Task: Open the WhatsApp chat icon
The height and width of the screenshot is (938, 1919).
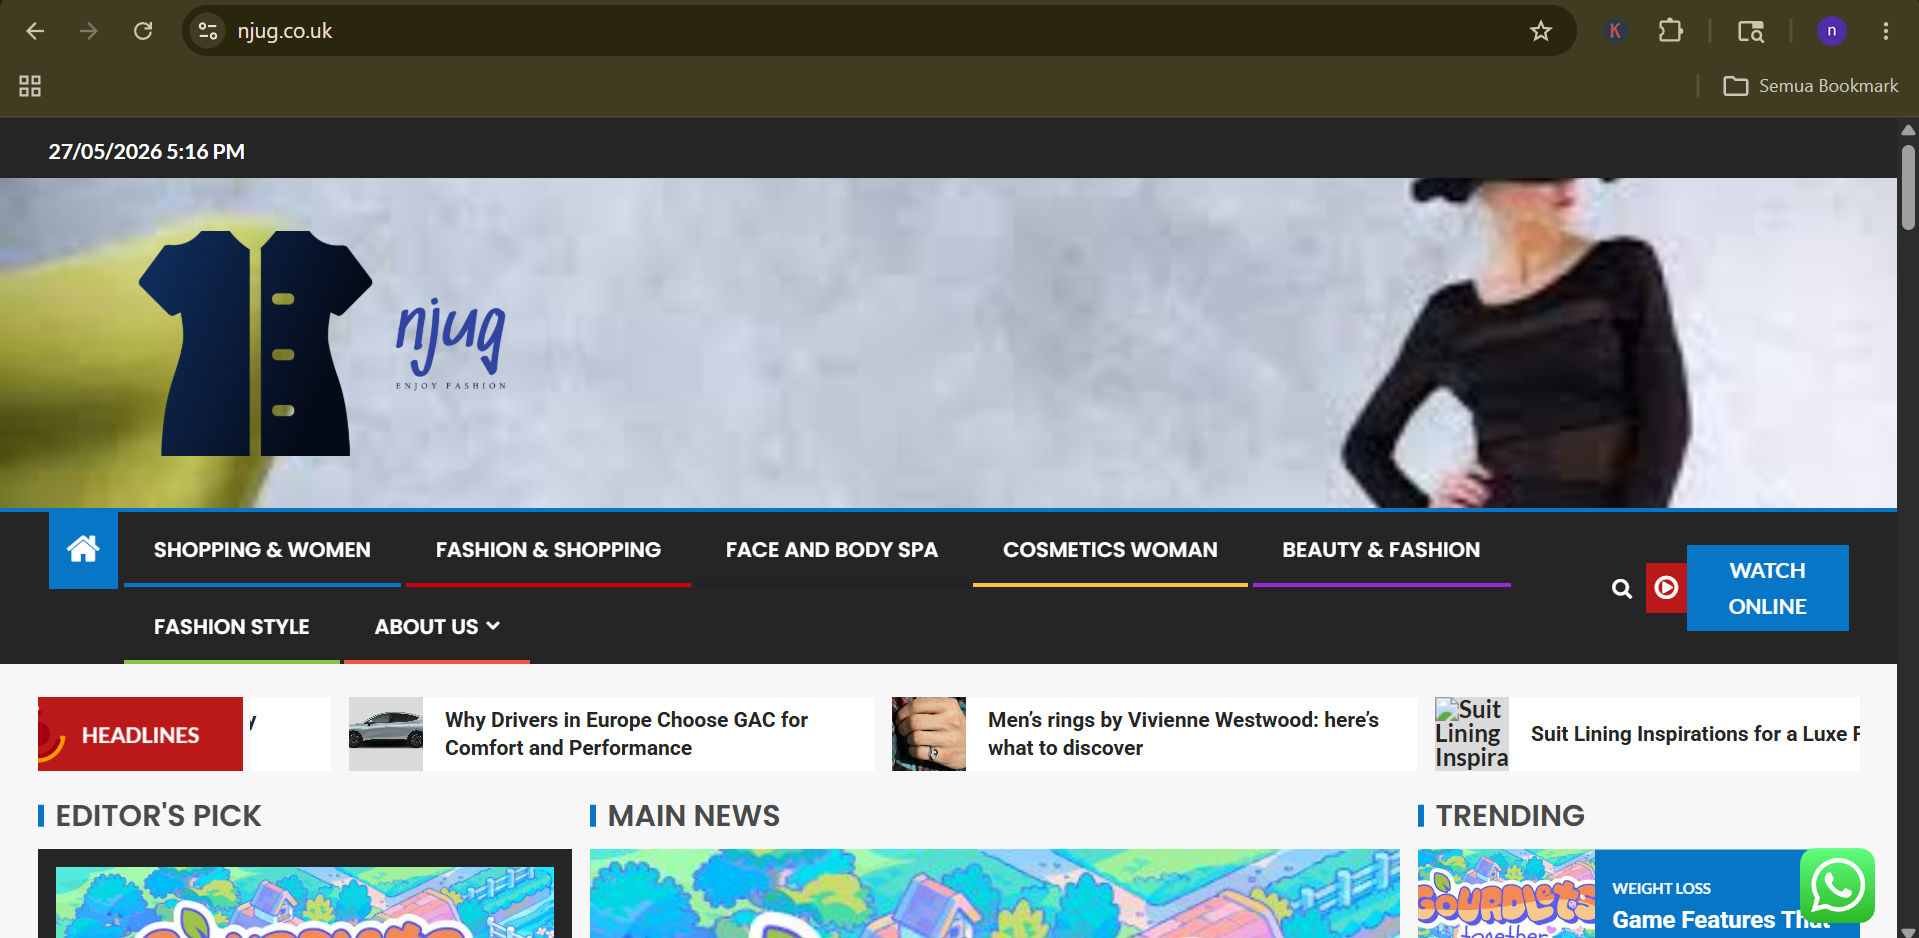Action: pos(1837,885)
